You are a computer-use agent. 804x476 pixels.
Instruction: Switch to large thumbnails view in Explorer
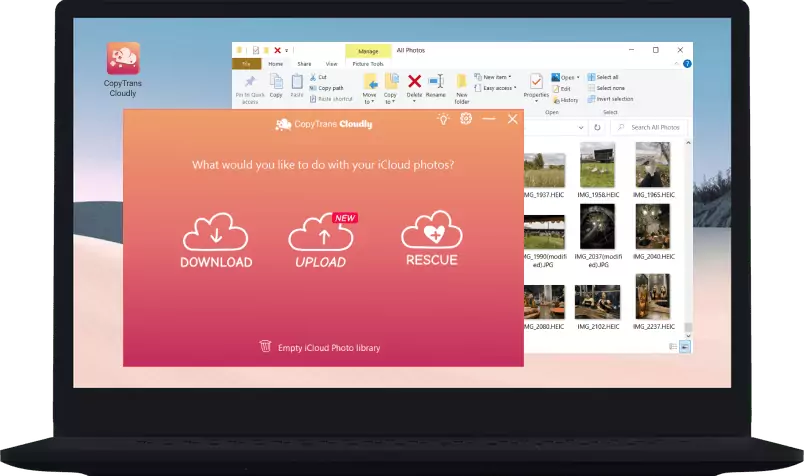(685, 347)
